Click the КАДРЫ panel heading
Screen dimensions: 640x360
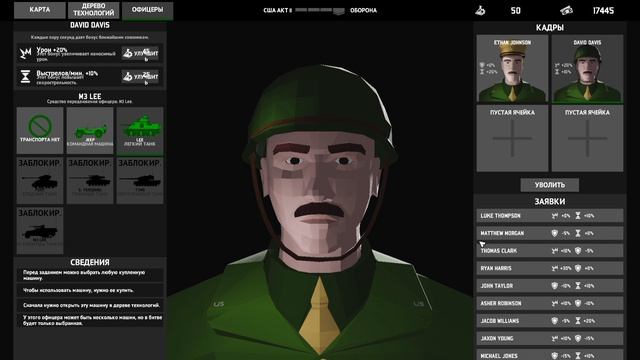(549, 27)
